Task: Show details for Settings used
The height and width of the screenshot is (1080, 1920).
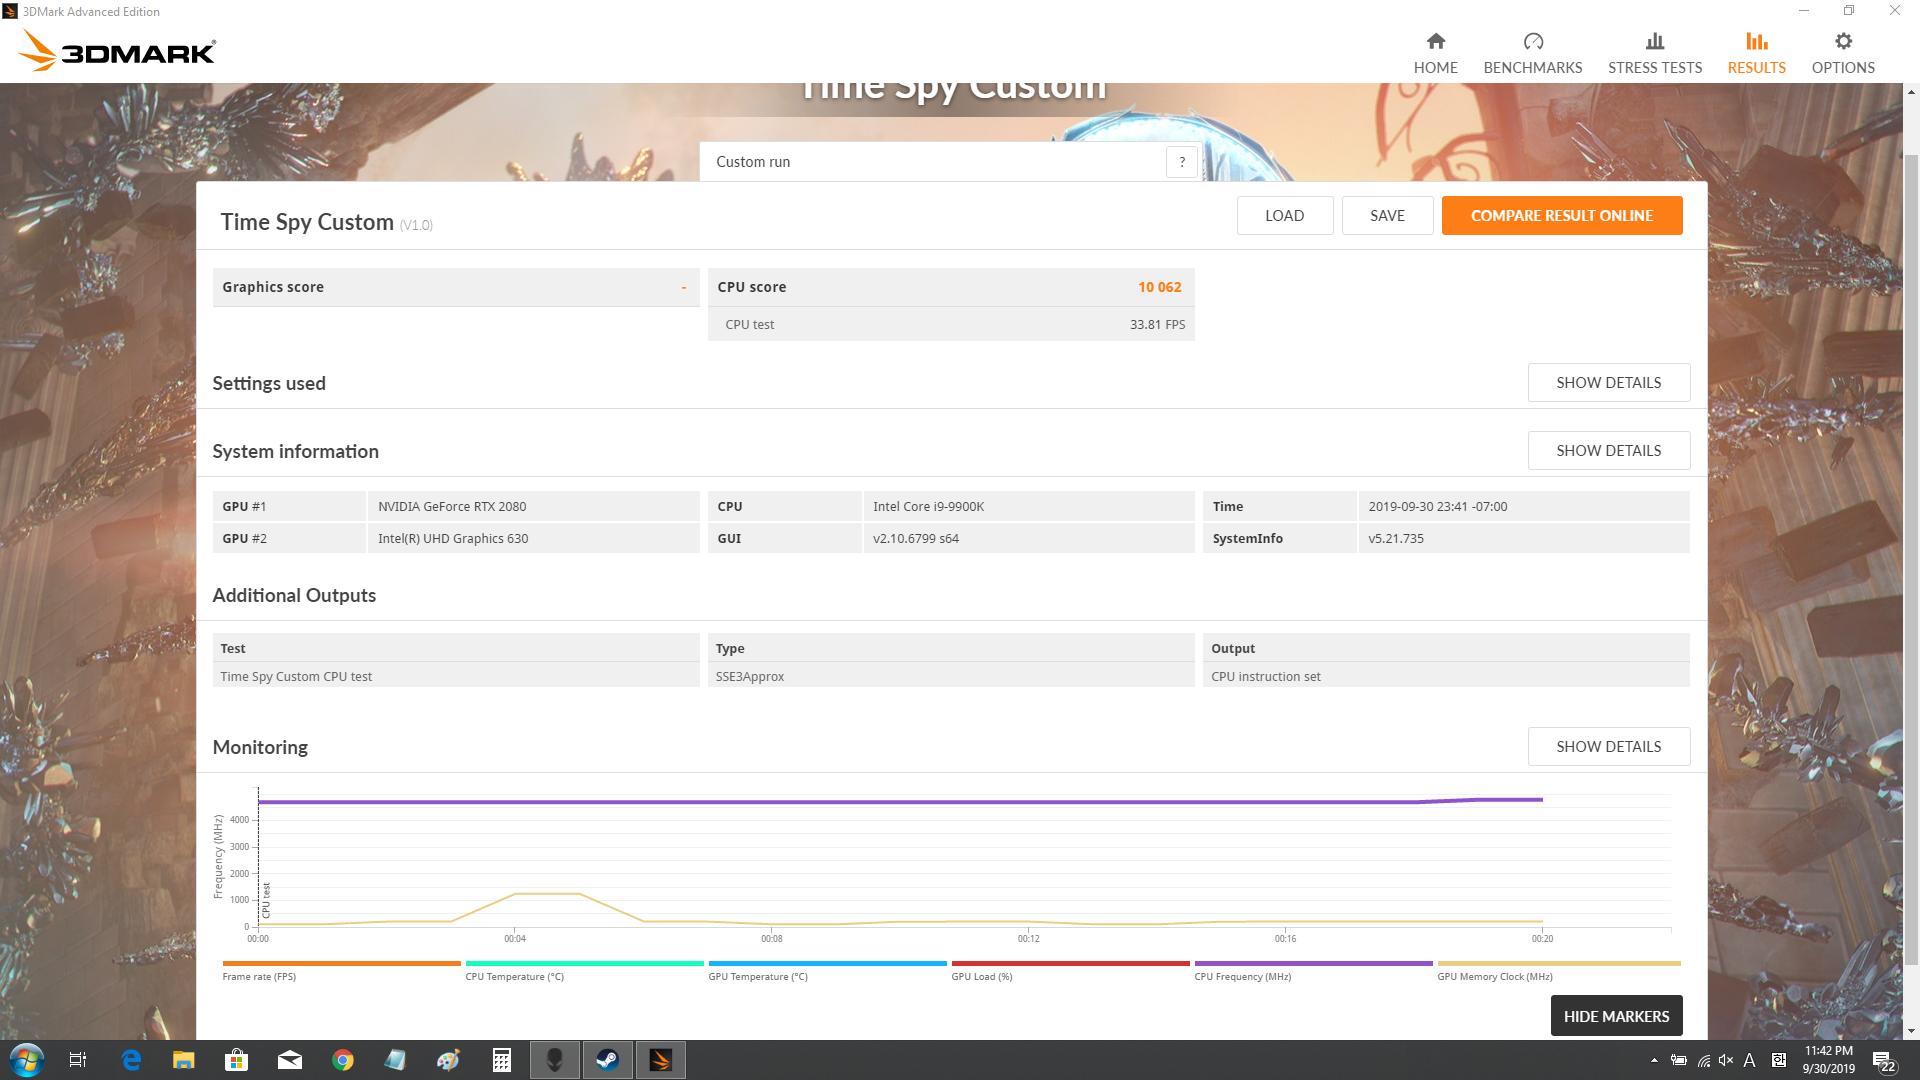Action: click(x=1608, y=383)
